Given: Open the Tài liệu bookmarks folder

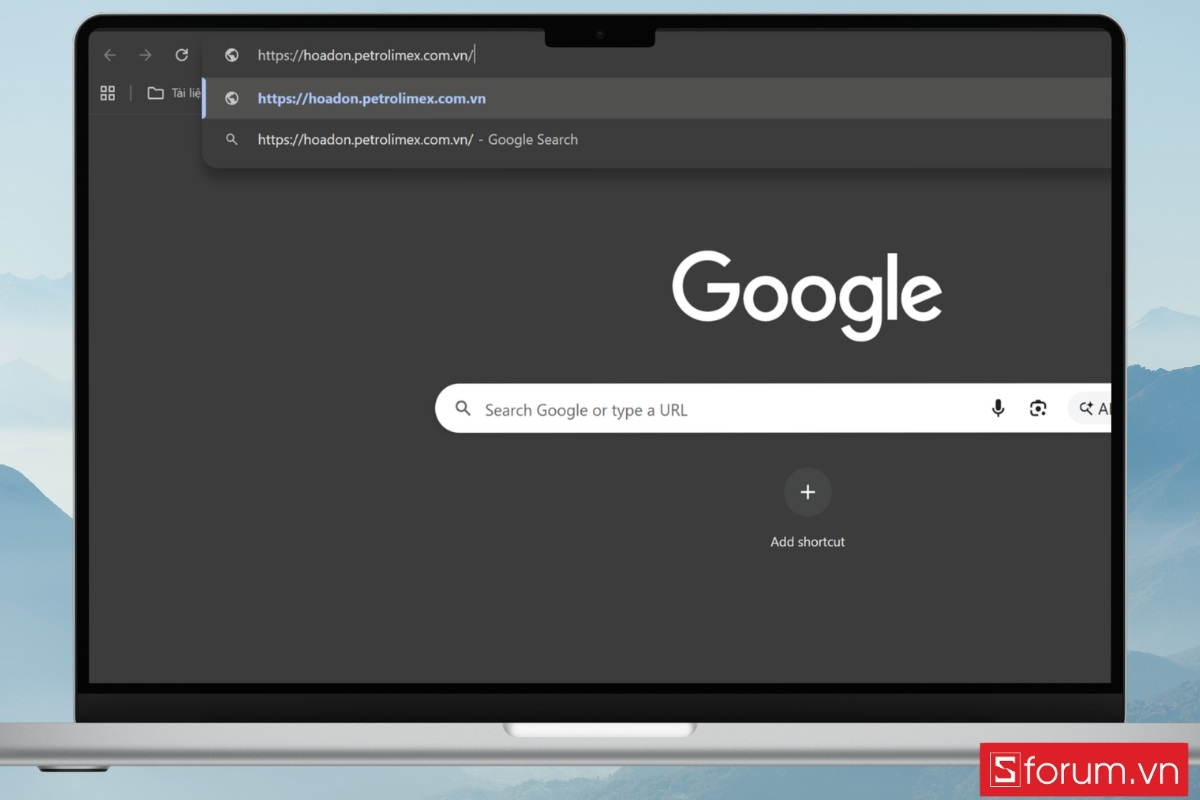Looking at the screenshot, I should [175, 93].
